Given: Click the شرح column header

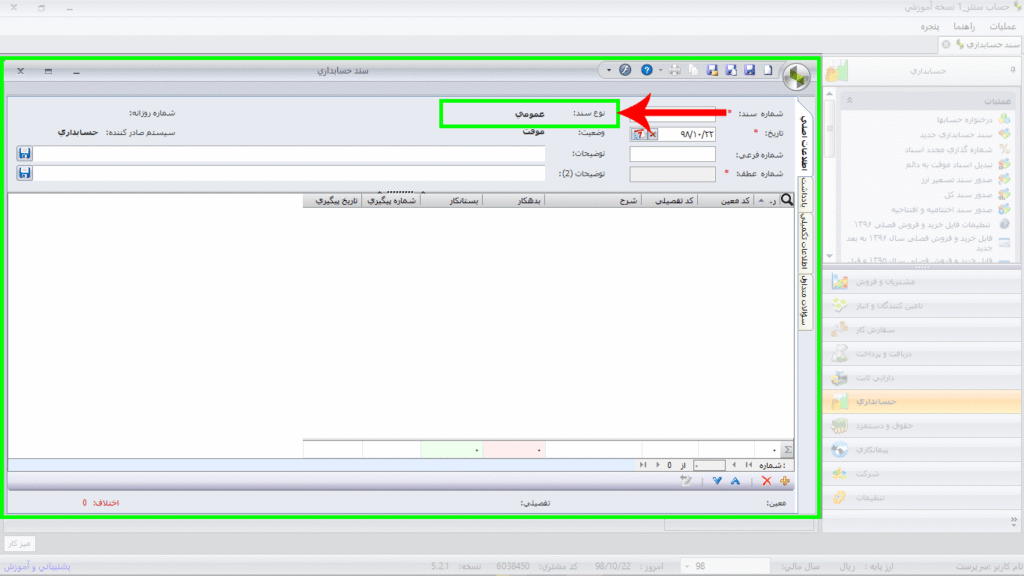Looking at the screenshot, I should coord(593,200).
